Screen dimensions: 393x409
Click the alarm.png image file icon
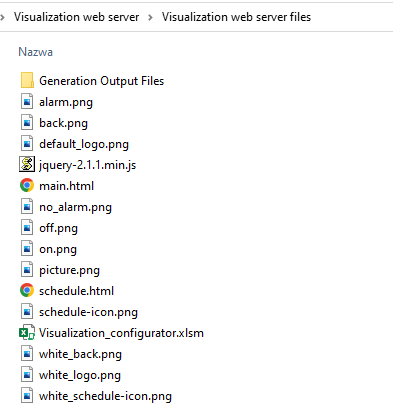pos(27,102)
